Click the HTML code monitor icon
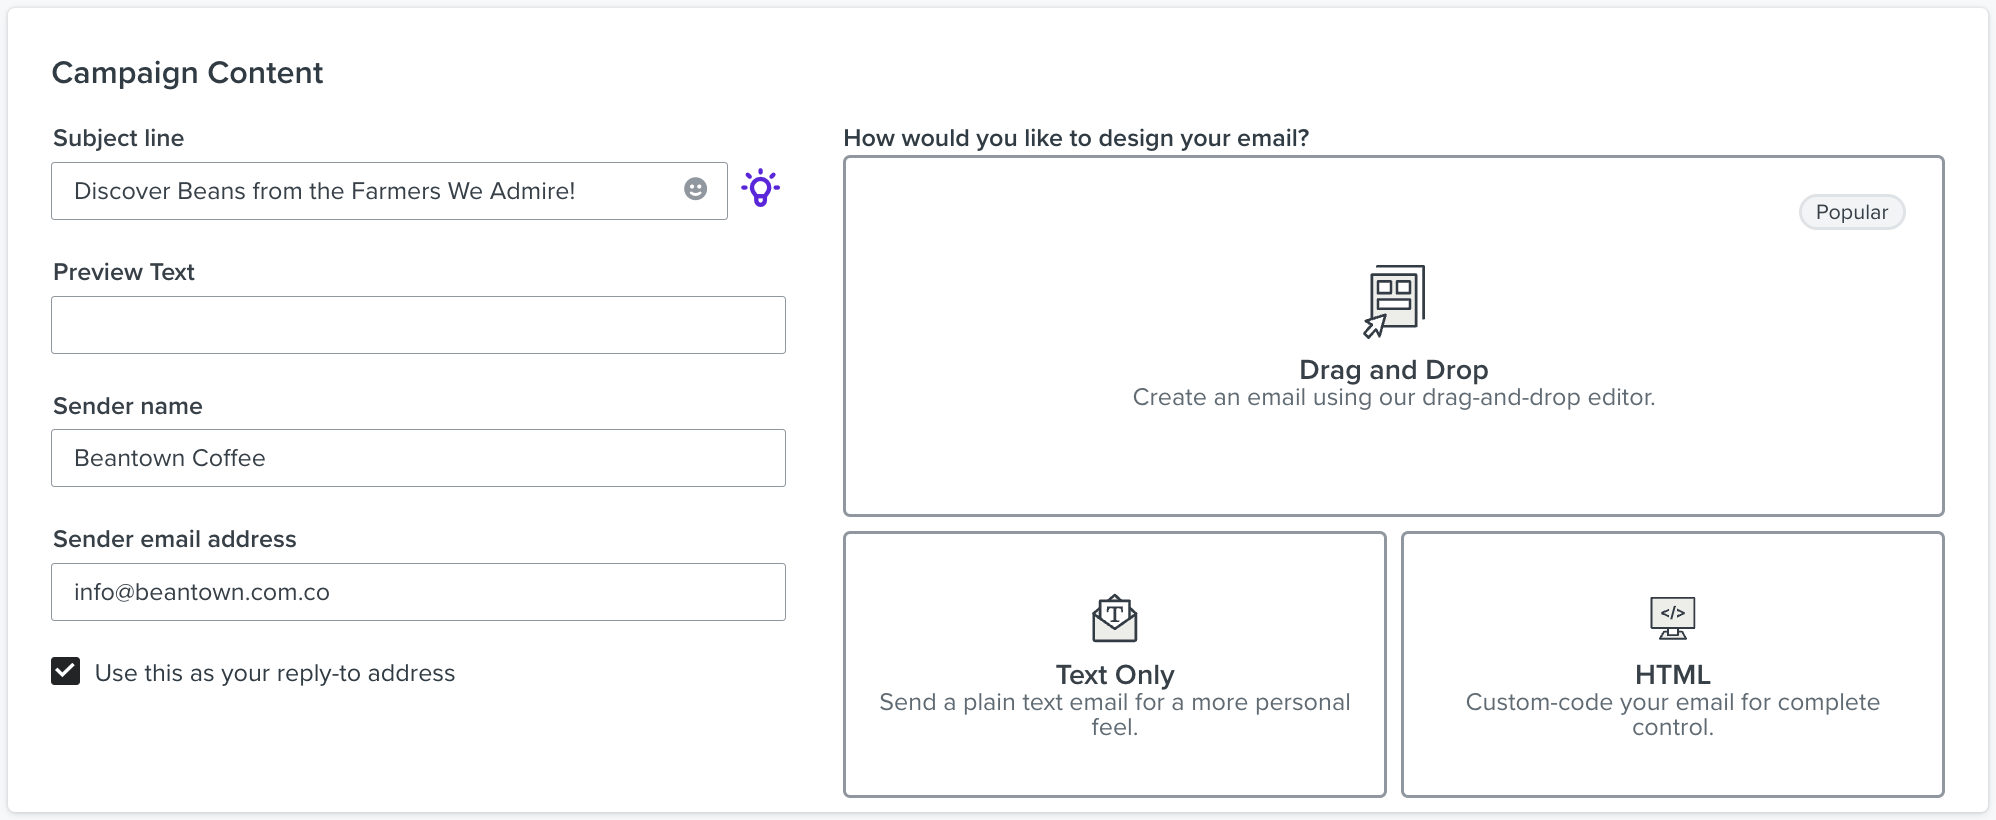Image resolution: width=1996 pixels, height=820 pixels. 1671,617
